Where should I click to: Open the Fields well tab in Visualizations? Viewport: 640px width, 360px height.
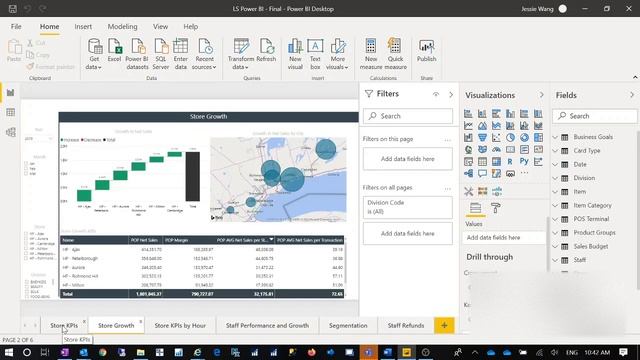point(475,208)
